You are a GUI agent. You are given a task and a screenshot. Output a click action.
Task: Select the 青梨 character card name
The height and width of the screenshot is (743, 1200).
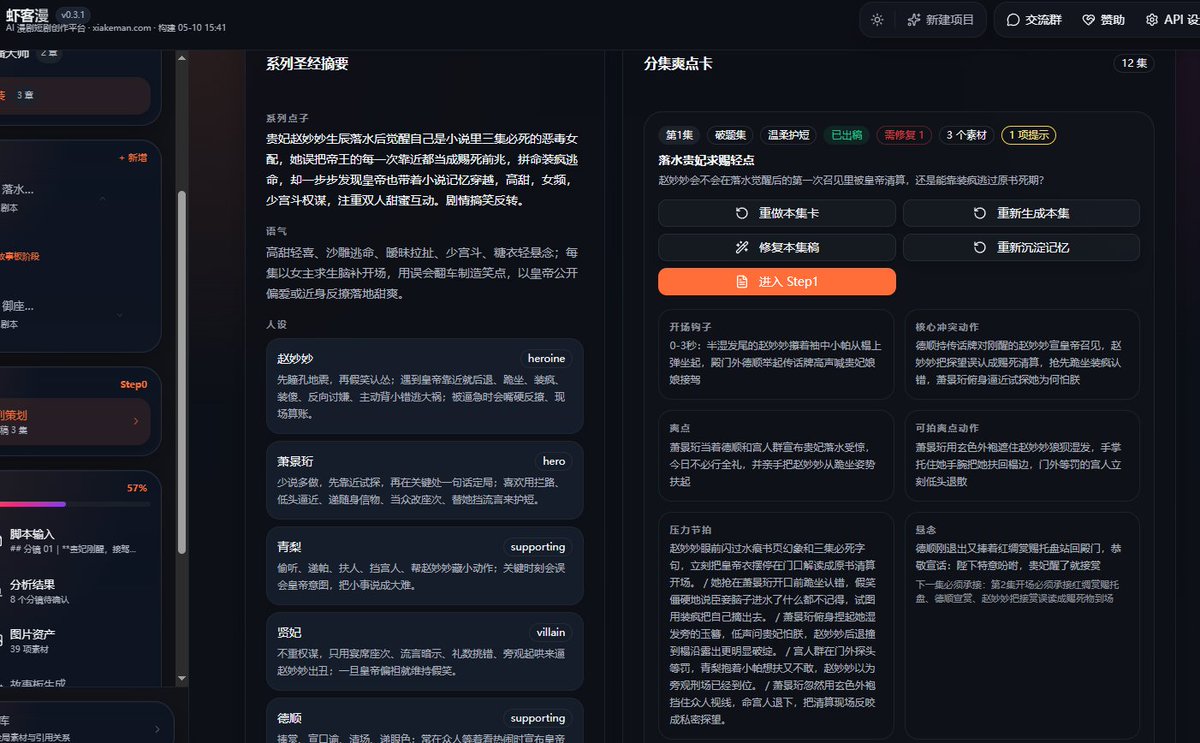289,547
